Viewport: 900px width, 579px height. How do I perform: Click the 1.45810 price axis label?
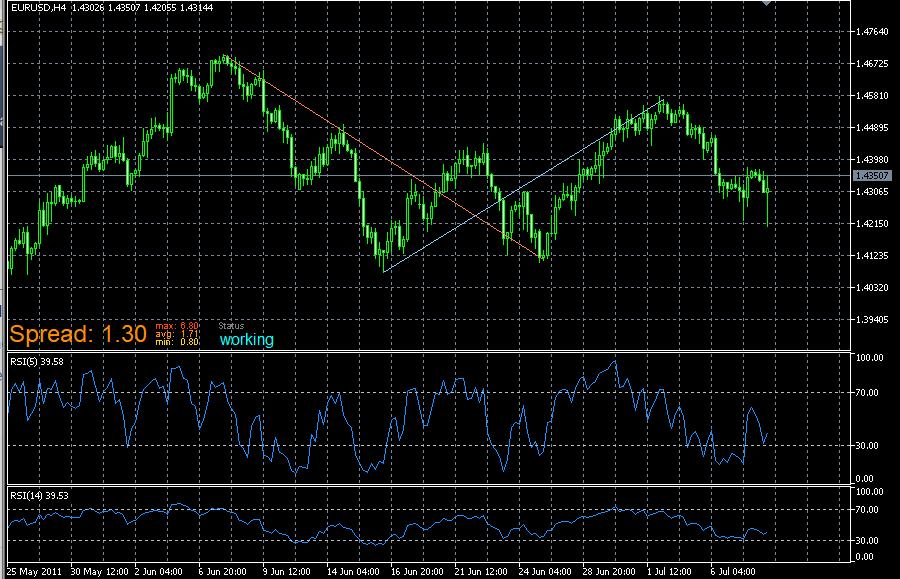click(872, 96)
